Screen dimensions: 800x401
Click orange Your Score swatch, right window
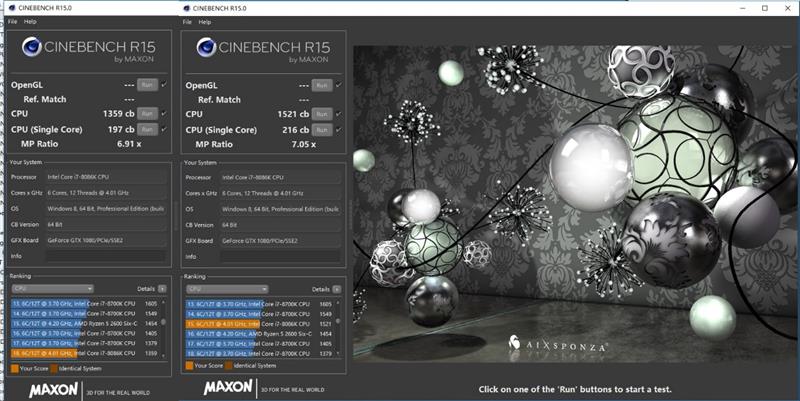coord(189,365)
